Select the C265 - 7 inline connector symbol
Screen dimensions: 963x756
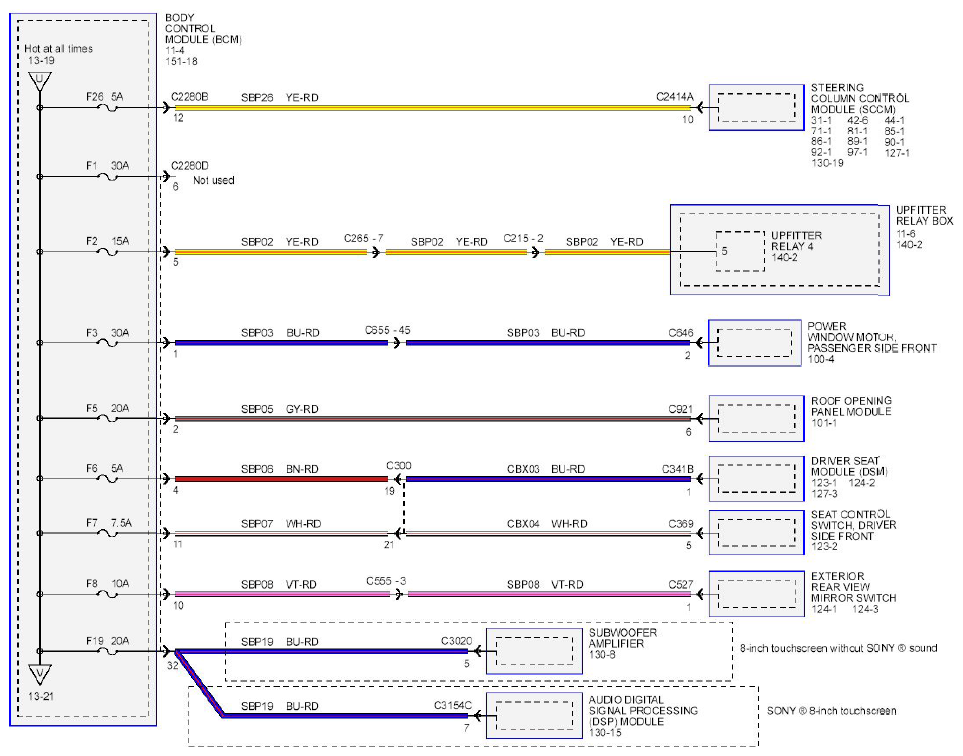[x=376, y=252]
